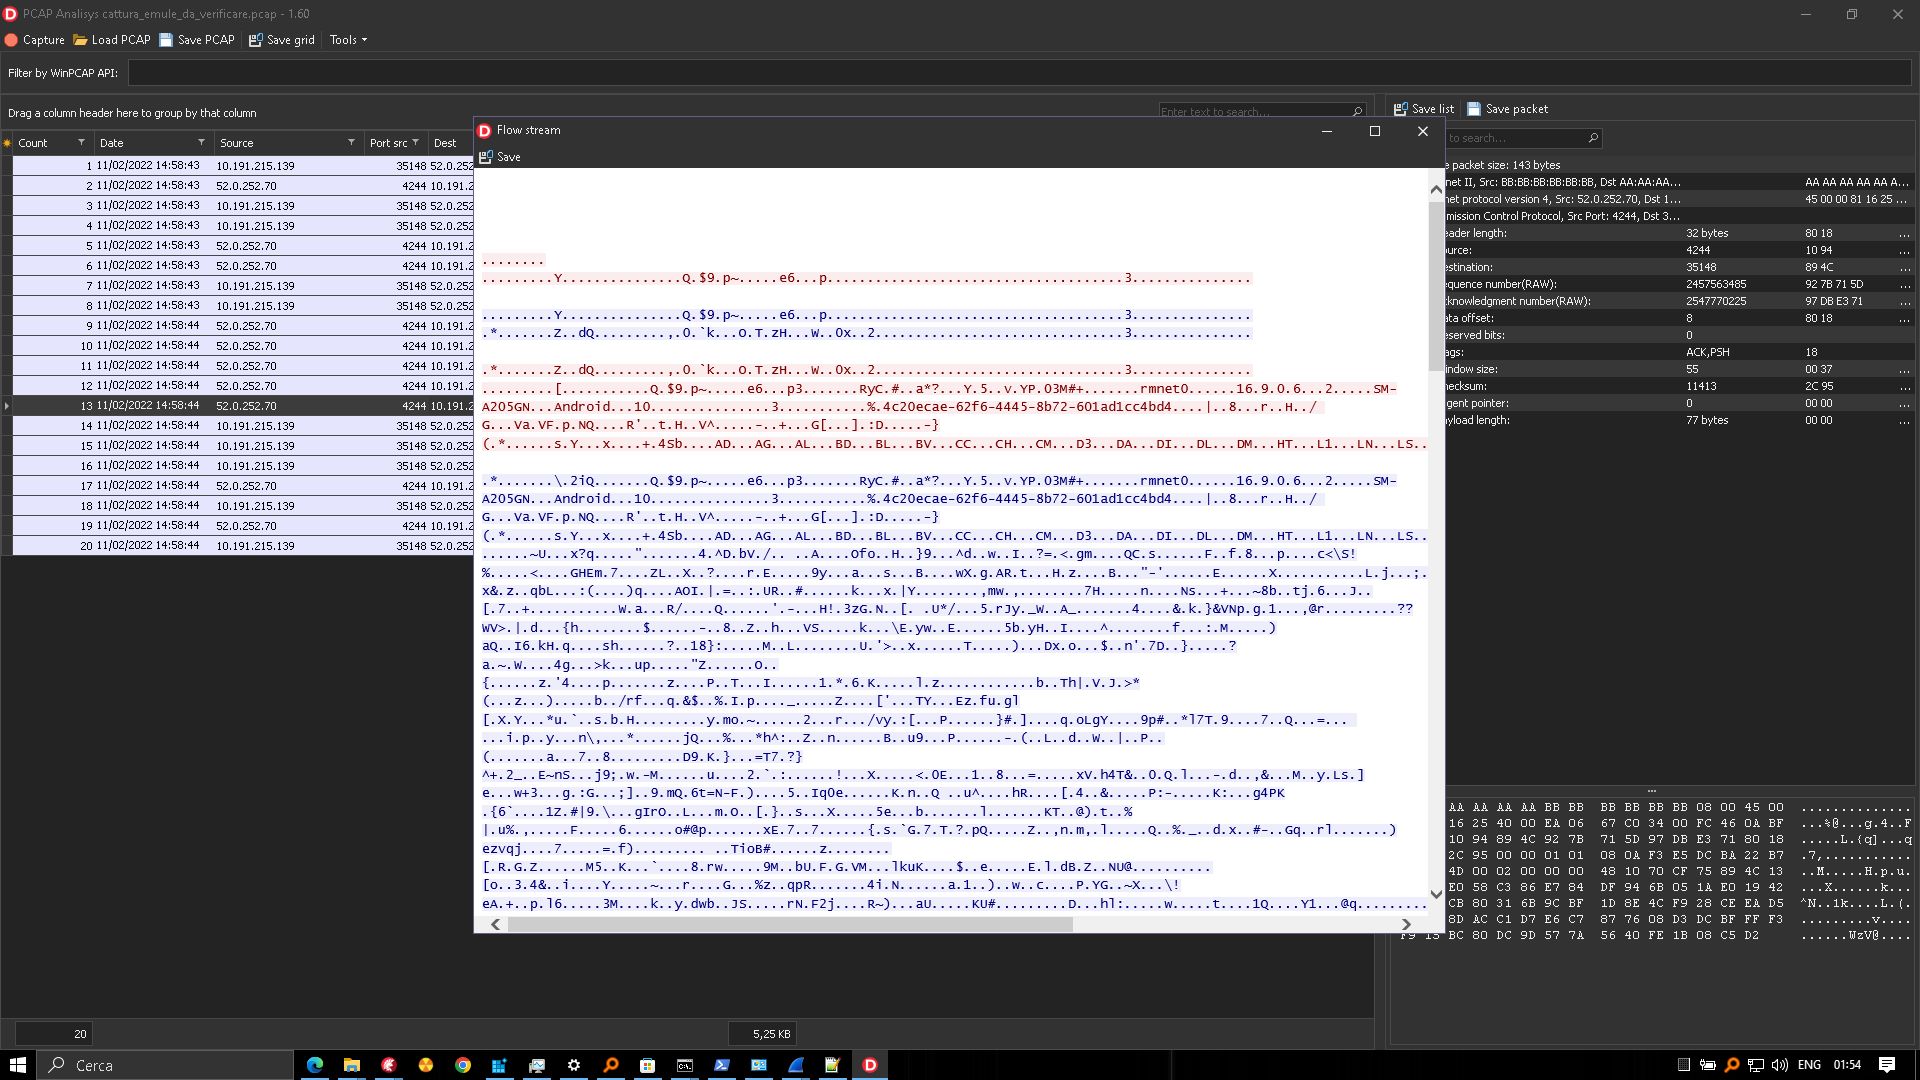The image size is (1920, 1080).
Task: Click the Save packet icon
Action: pyautogui.click(x=1474, y=109)
